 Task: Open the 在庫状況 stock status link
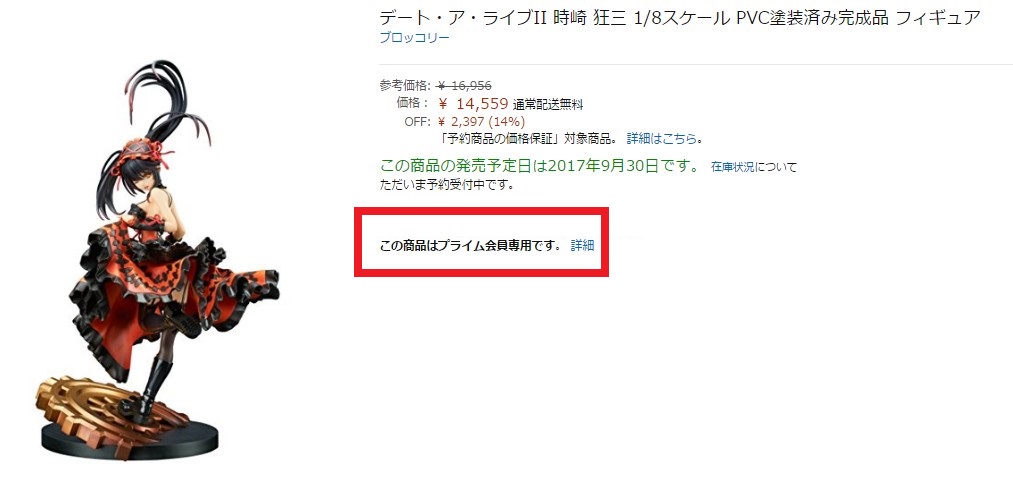[x=733, y=167]
